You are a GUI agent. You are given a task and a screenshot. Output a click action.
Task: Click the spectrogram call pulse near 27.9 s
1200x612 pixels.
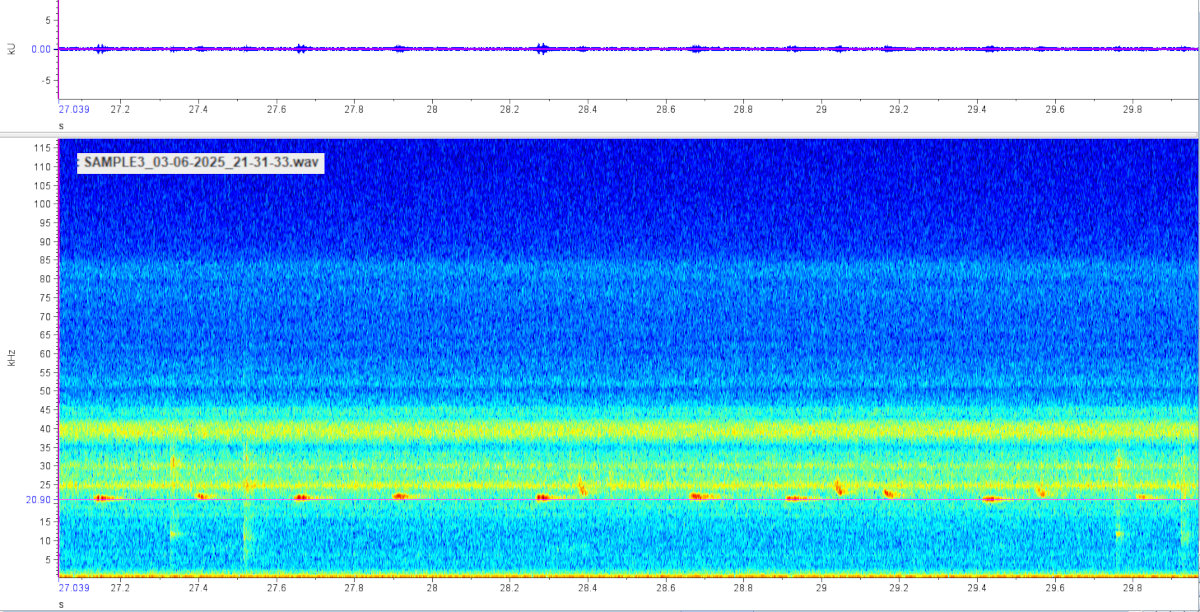pyautogui.click(x=400, y=496)
